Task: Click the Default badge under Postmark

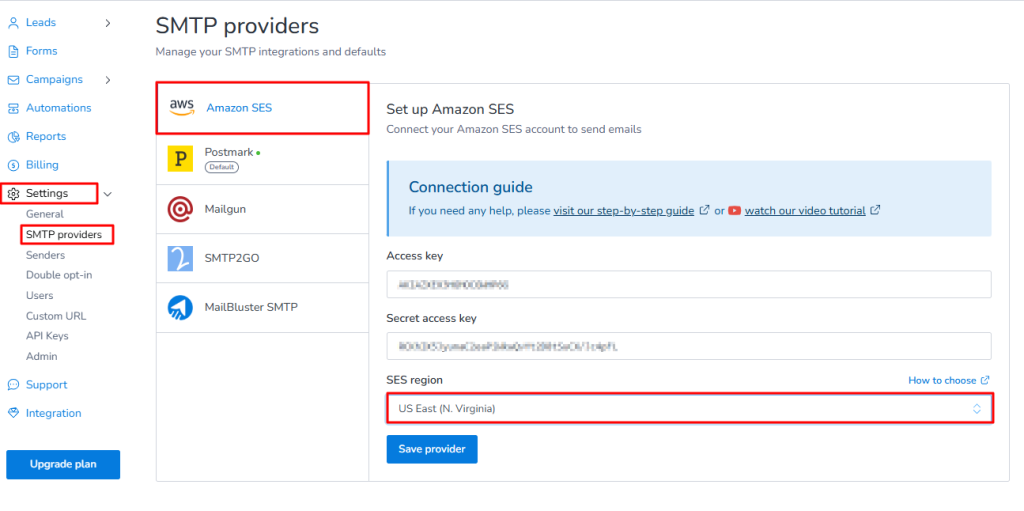Action: pos(222,167)
